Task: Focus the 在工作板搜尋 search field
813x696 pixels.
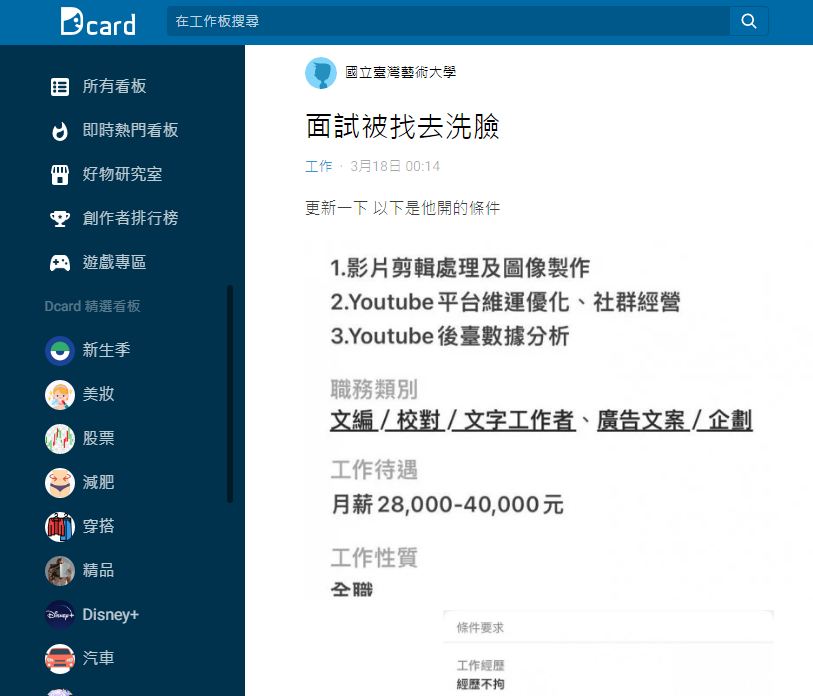Action: tap(448, 21)
